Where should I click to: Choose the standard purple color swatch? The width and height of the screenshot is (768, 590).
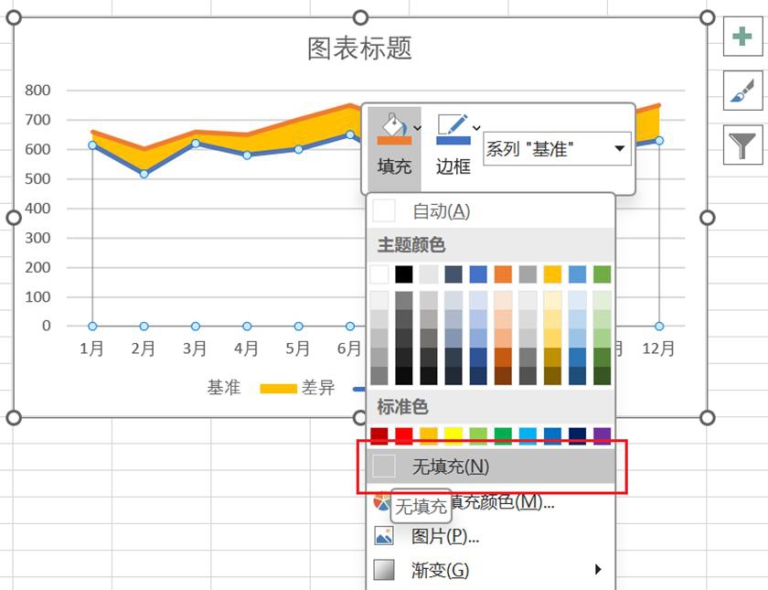click(x=602, y=436)
